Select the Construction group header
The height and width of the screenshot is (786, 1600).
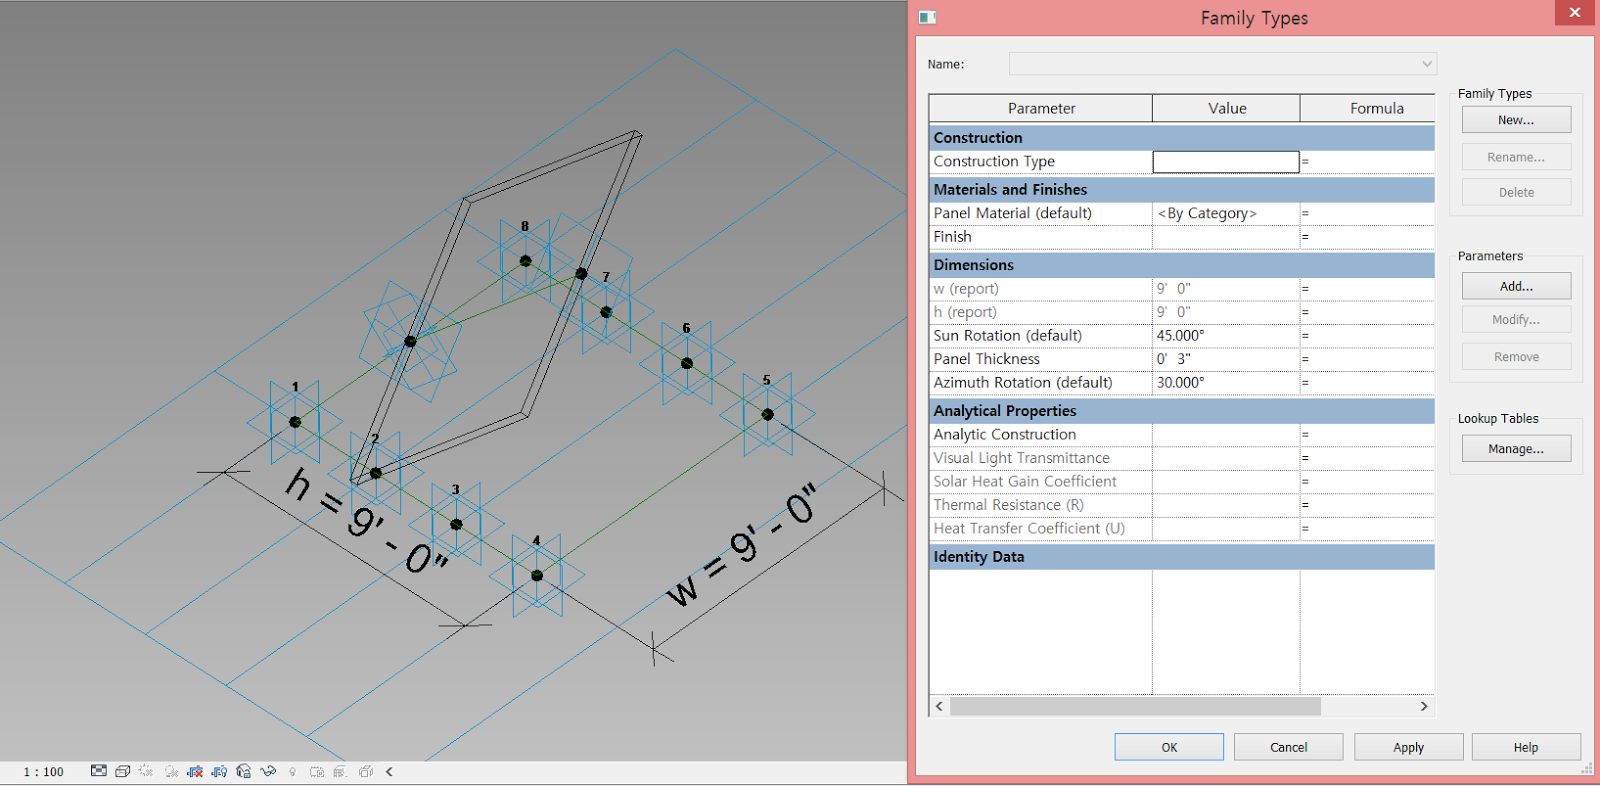tap(1182, 138)
